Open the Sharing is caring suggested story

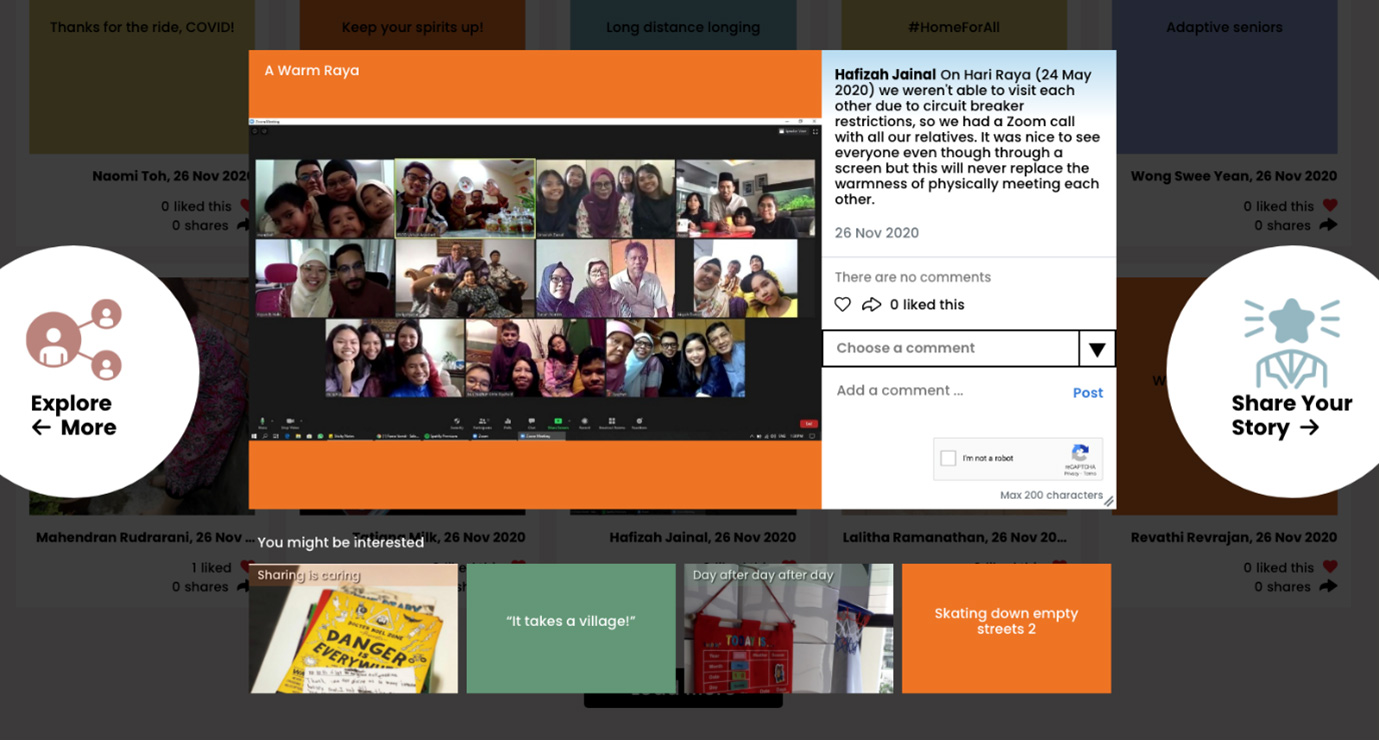click(x=354, y=629)
